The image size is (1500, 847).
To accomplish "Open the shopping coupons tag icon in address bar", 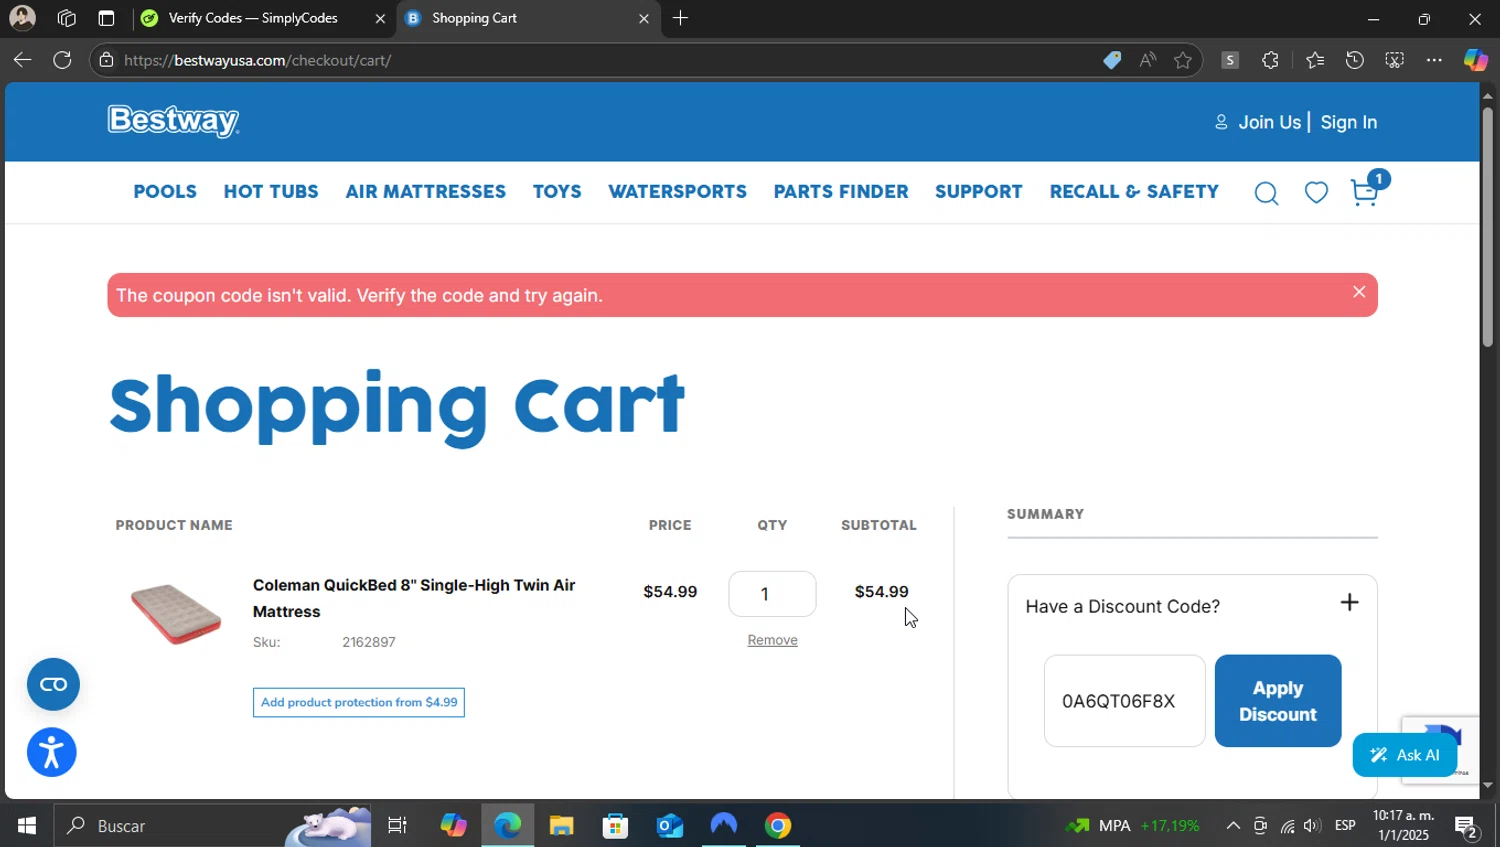I will coord(1112,60).
